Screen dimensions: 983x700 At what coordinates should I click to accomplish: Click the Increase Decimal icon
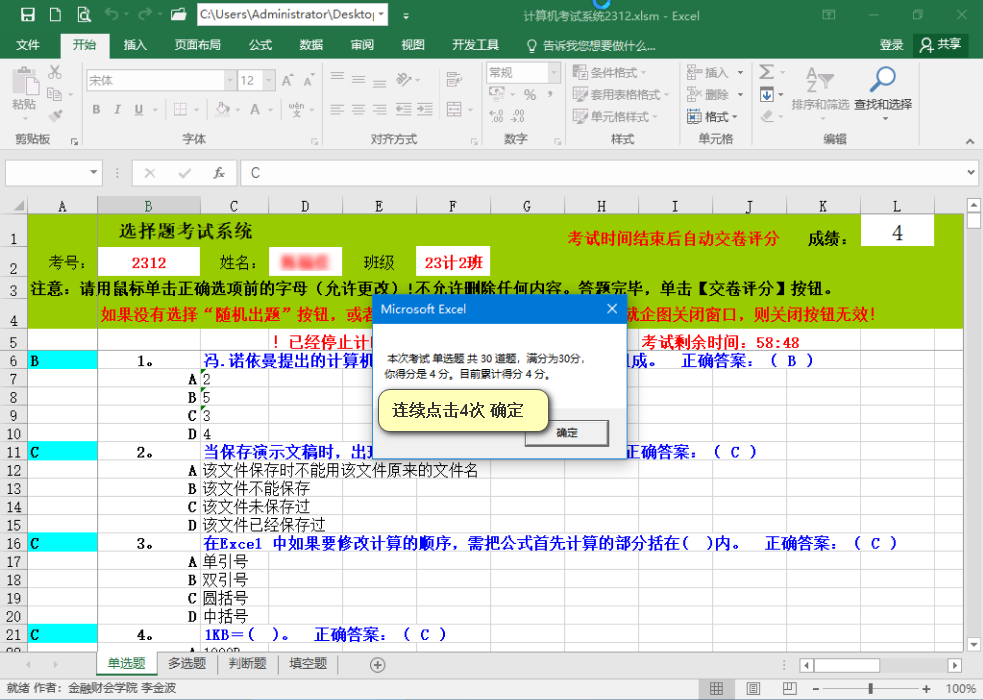(497, 116)
